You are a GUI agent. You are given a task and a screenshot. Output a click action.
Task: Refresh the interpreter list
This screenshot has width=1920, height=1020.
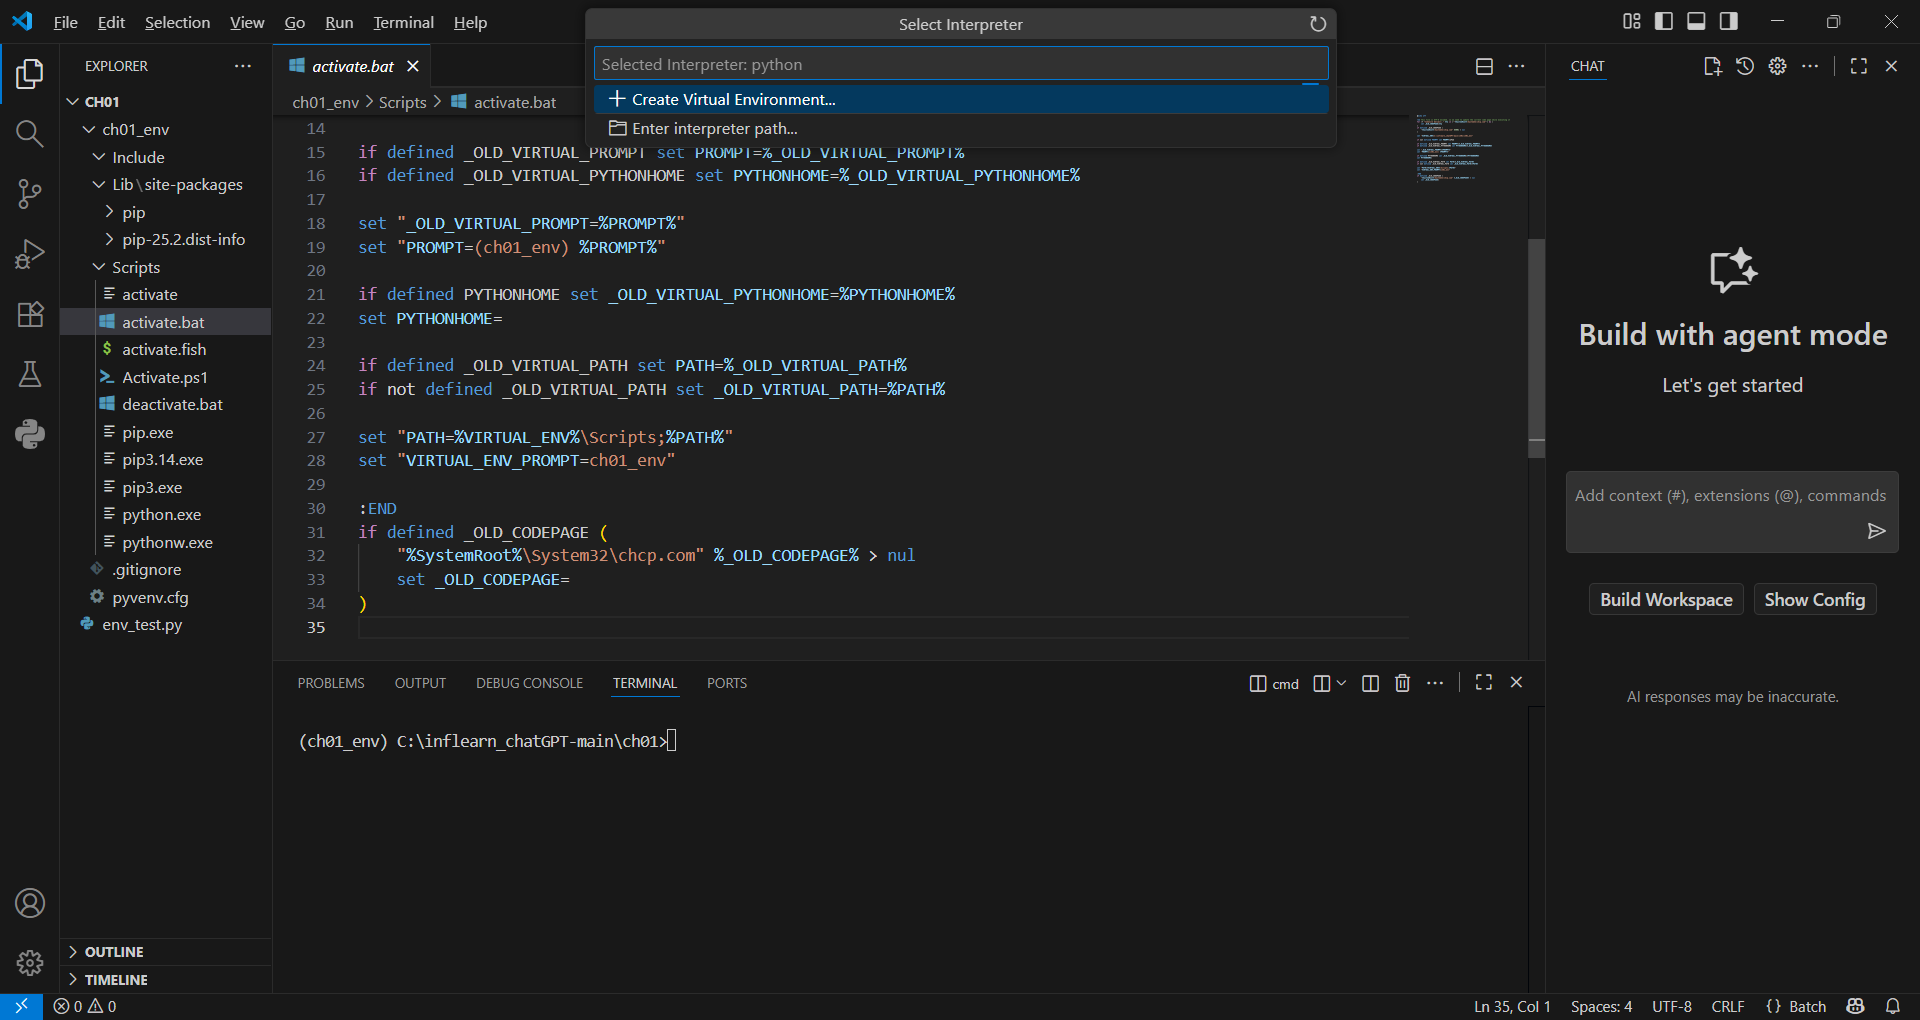point(1317,24)
